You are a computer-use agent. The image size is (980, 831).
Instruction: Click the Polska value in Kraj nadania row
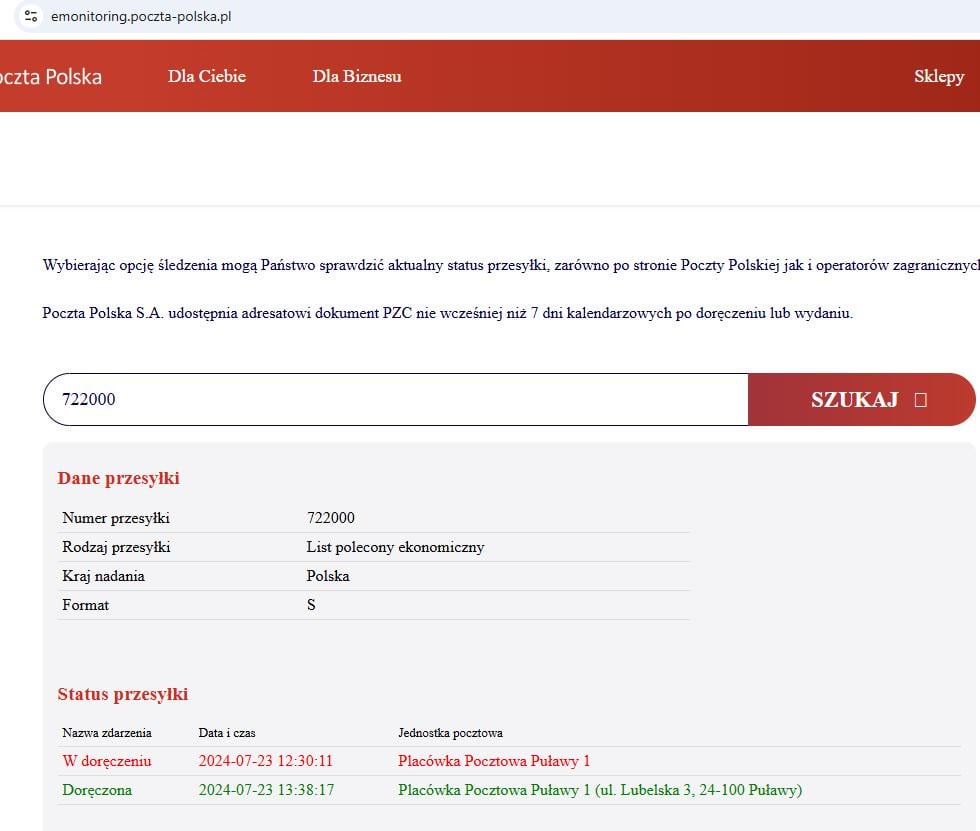click(328, 576)
